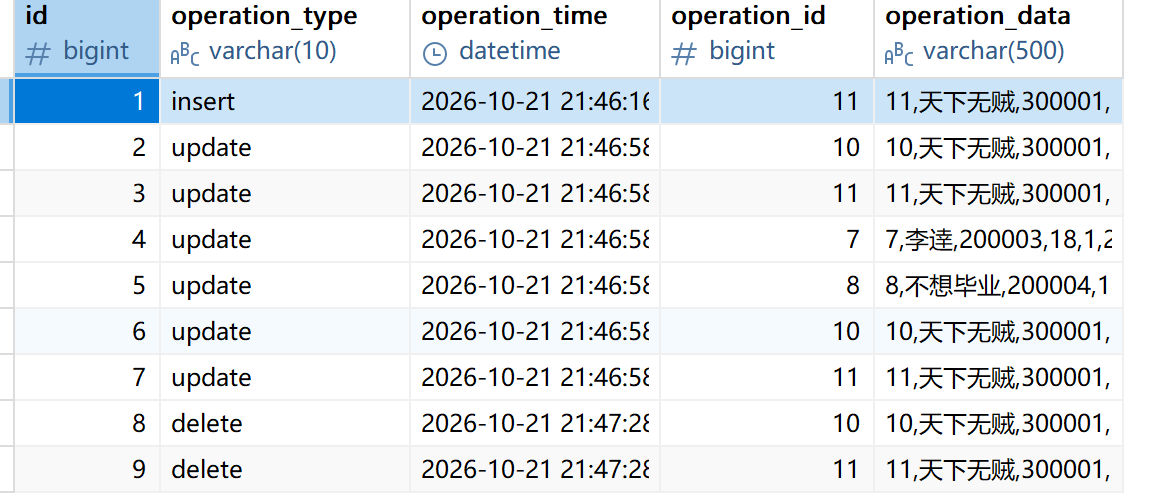This screenshot has width=1166, height=504.
Task: Select id cell with value 8
Action: (87, 424)
